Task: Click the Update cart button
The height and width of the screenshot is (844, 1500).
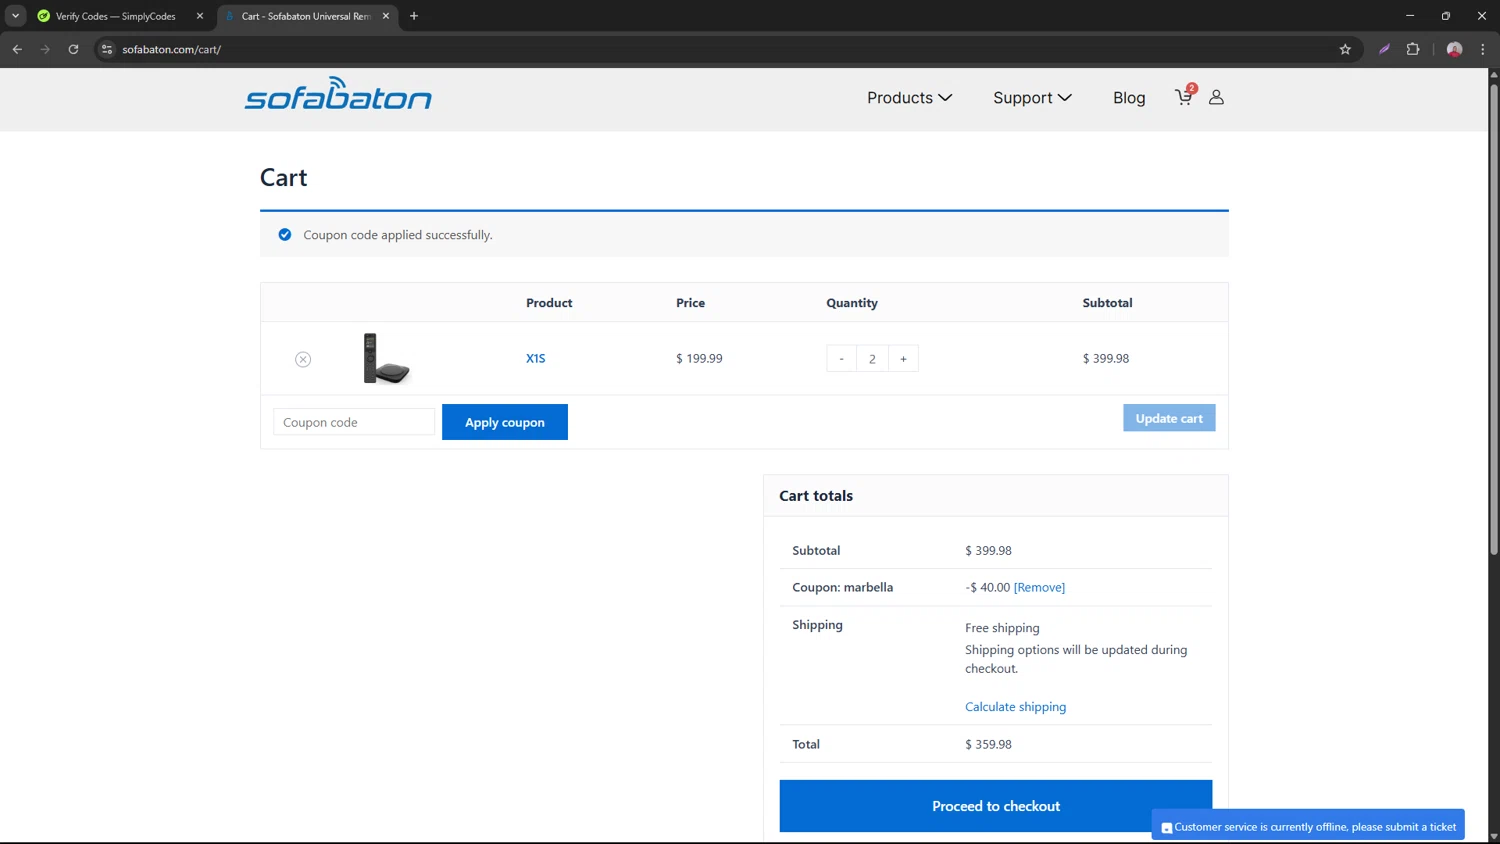Action: click(x=1169, y=418)
